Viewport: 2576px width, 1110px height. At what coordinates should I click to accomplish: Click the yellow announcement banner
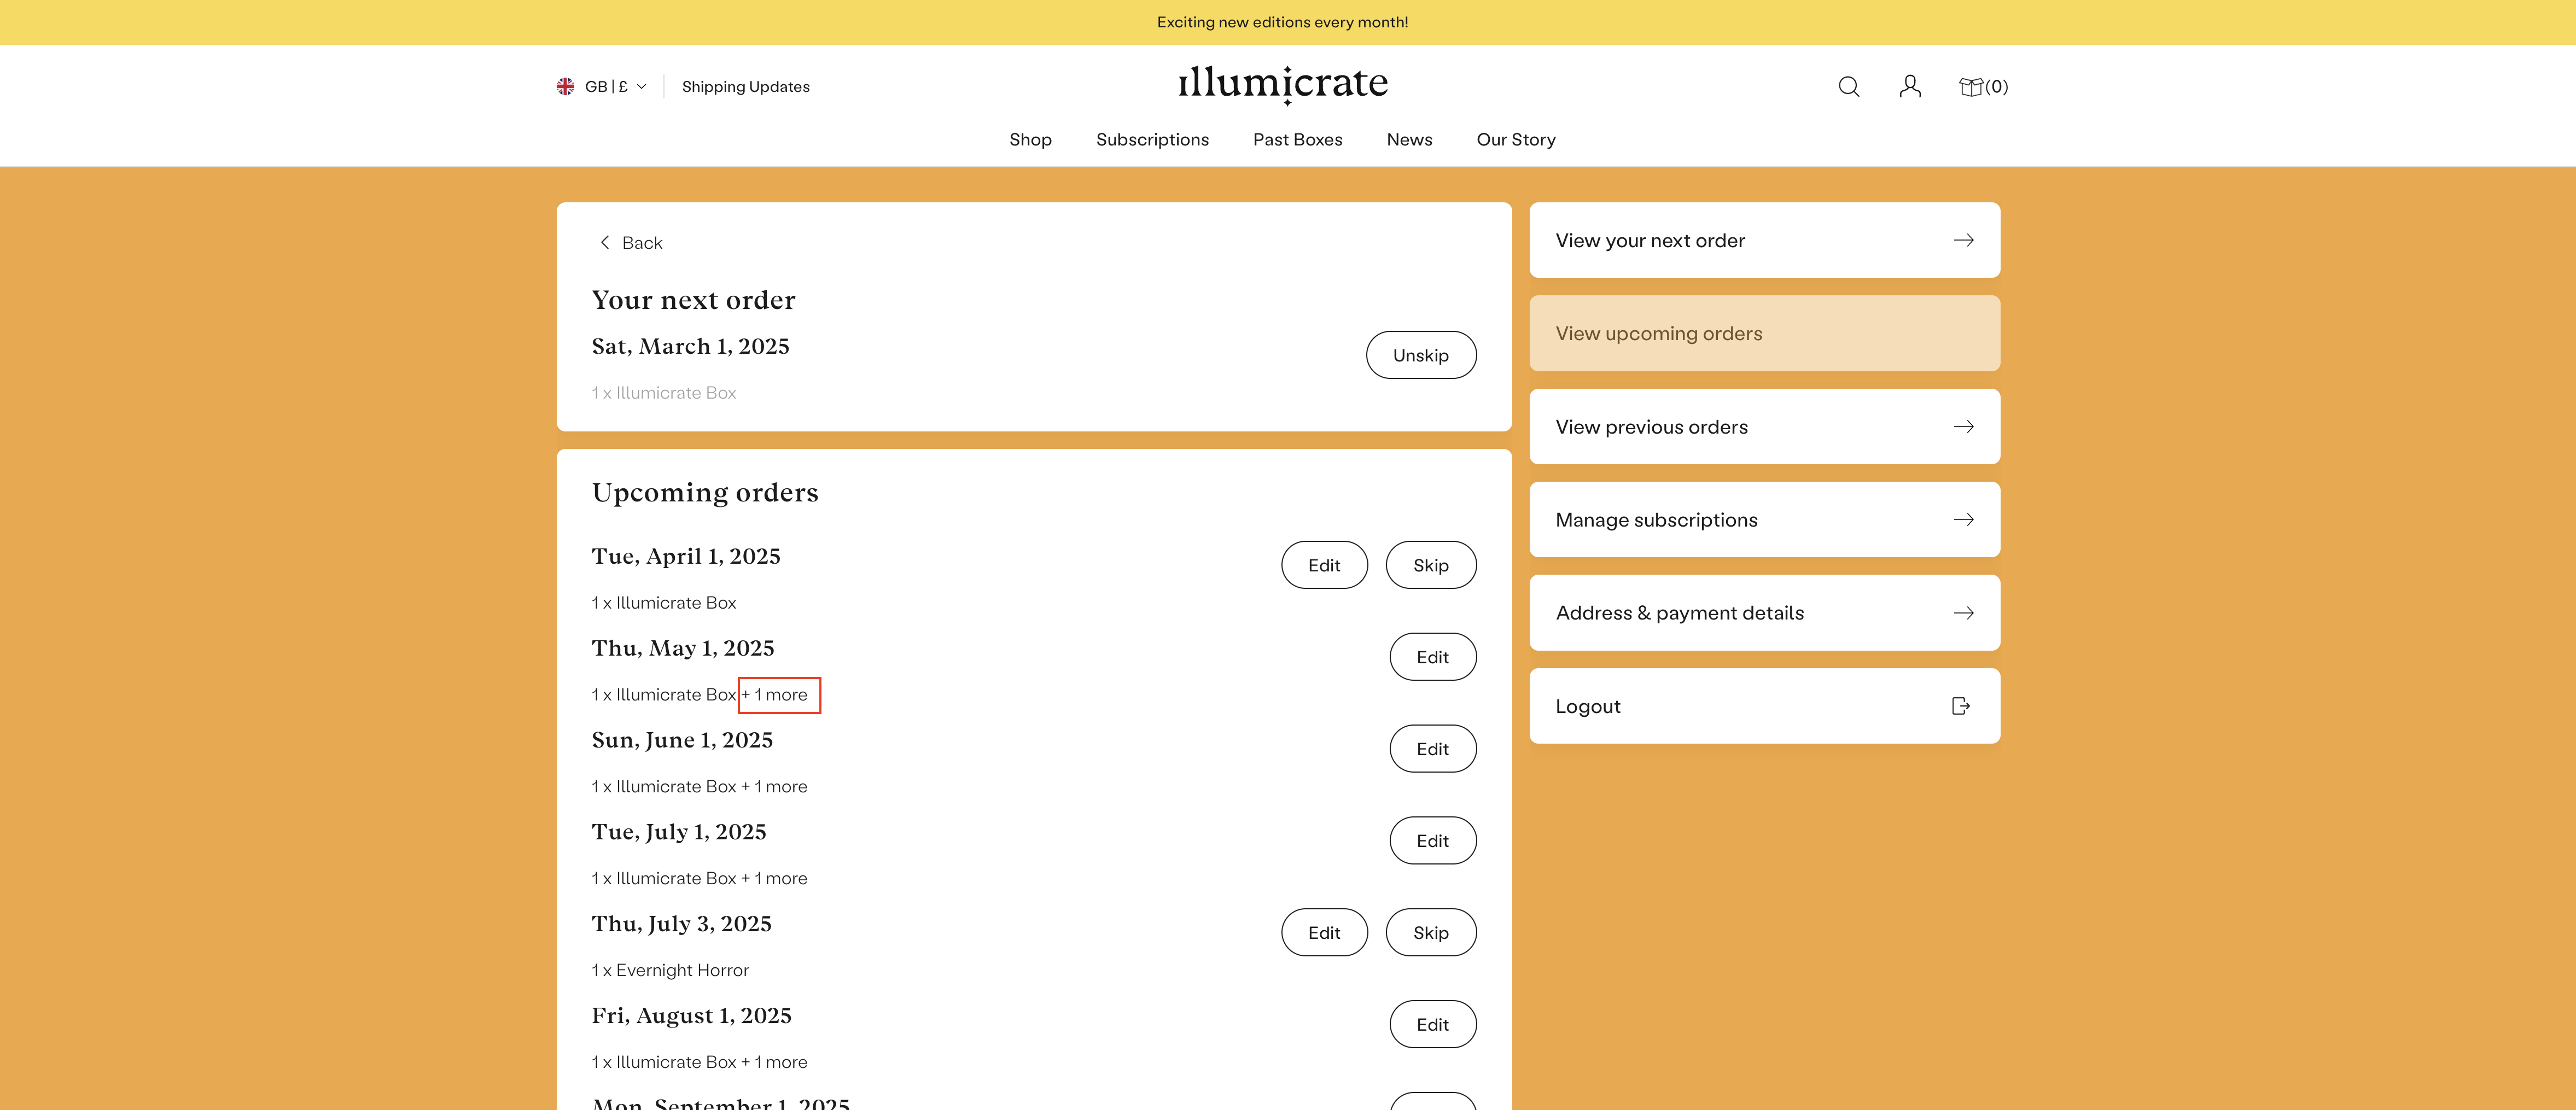pos(1282,22)
